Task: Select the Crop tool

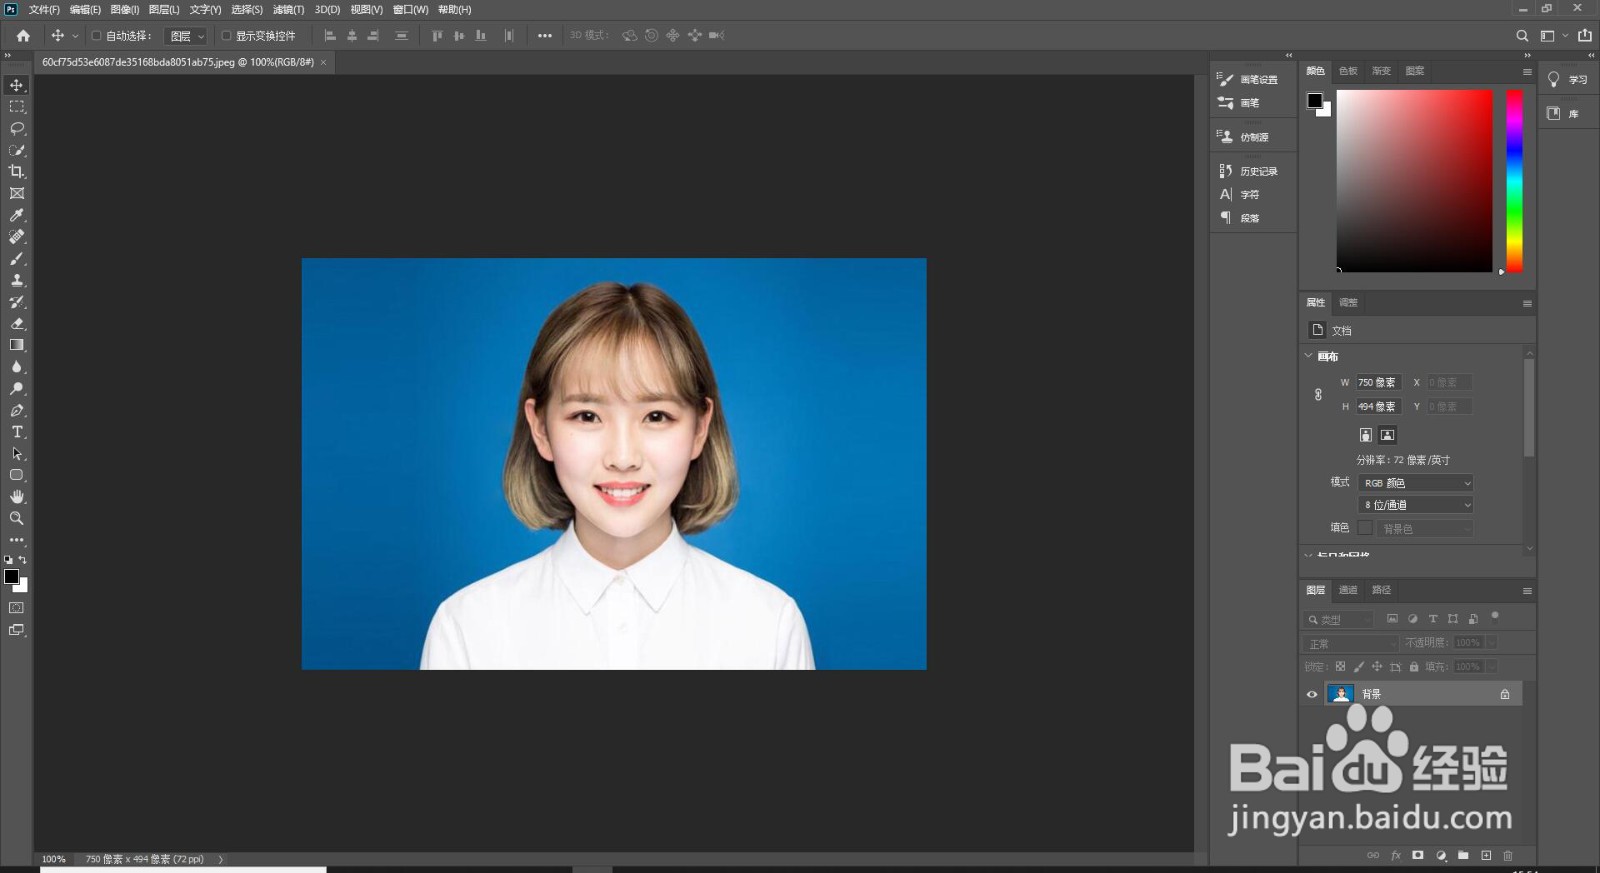Action: (x=17, y=172)
